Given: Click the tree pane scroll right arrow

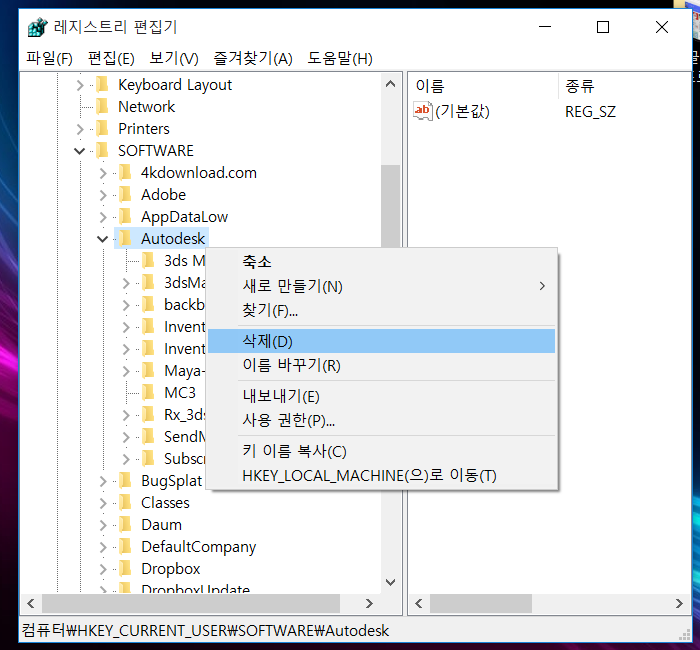Looking at the screenshot, I should pos(369,604).
